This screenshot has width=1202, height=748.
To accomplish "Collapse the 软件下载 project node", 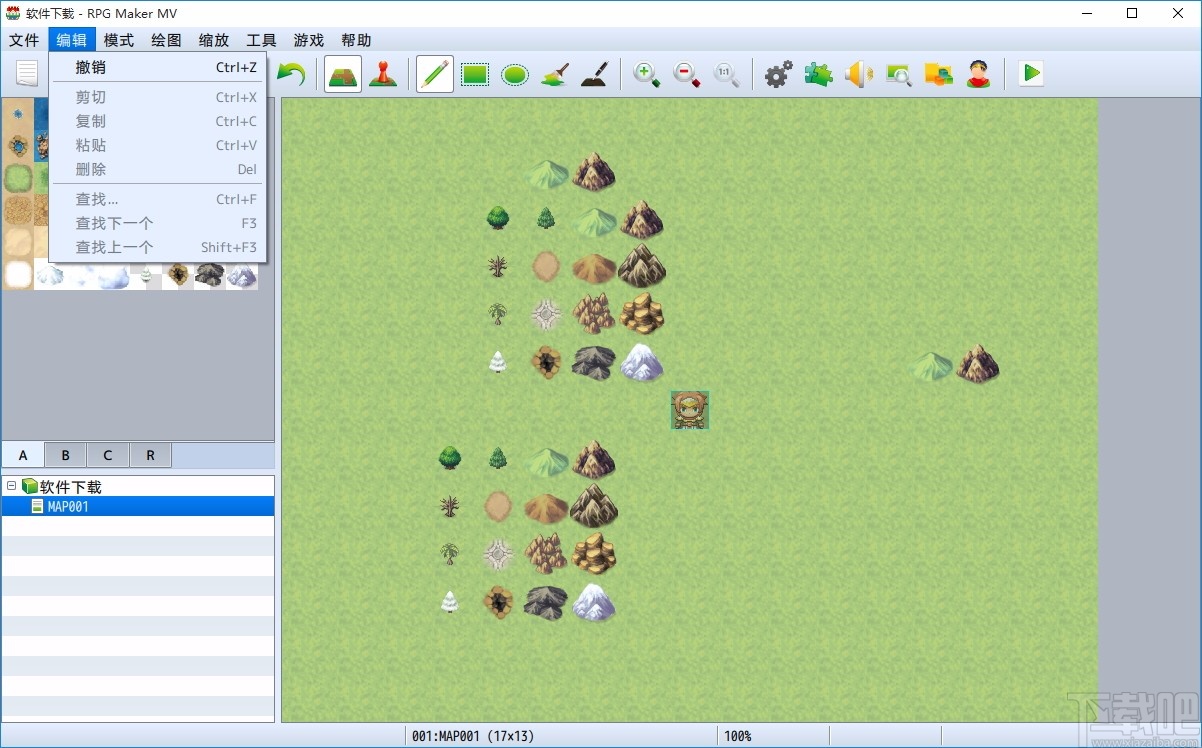I will (x=10, y=485).
